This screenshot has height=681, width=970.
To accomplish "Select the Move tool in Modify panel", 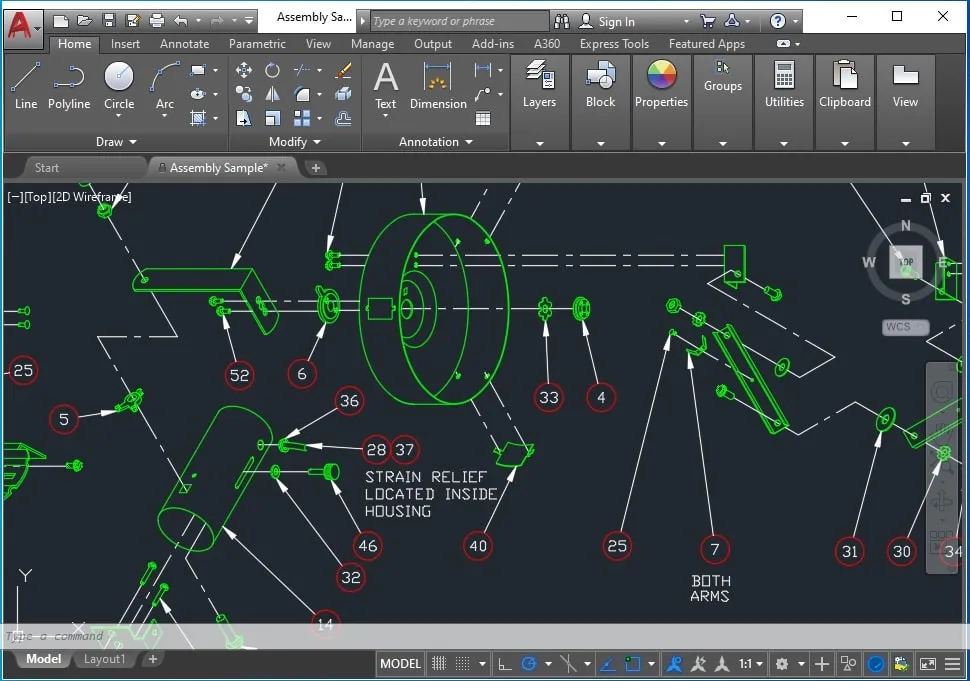I will pyautogui.click(x=244, y=70).
